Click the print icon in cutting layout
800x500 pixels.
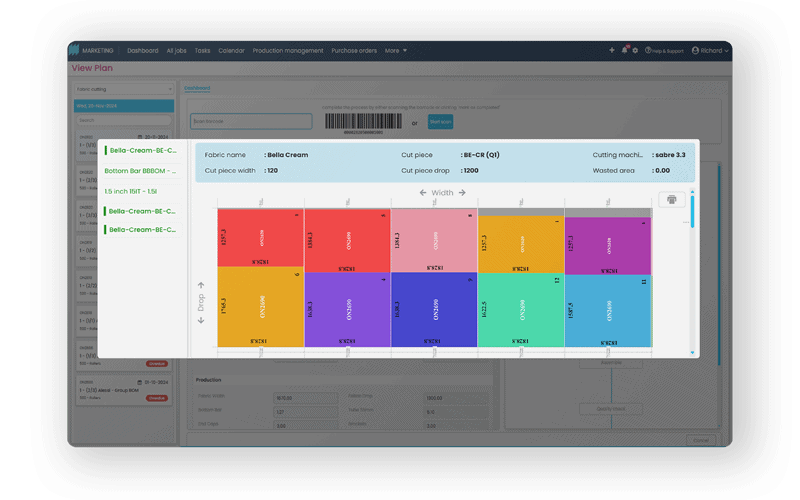(x=671, y=199)
